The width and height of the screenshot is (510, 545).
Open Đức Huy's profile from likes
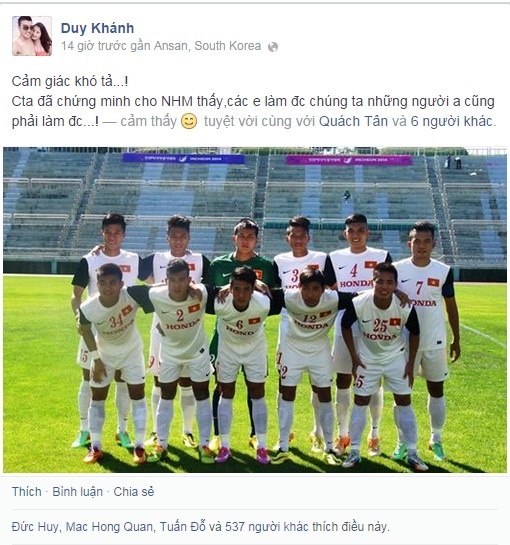tap(35, 527)
